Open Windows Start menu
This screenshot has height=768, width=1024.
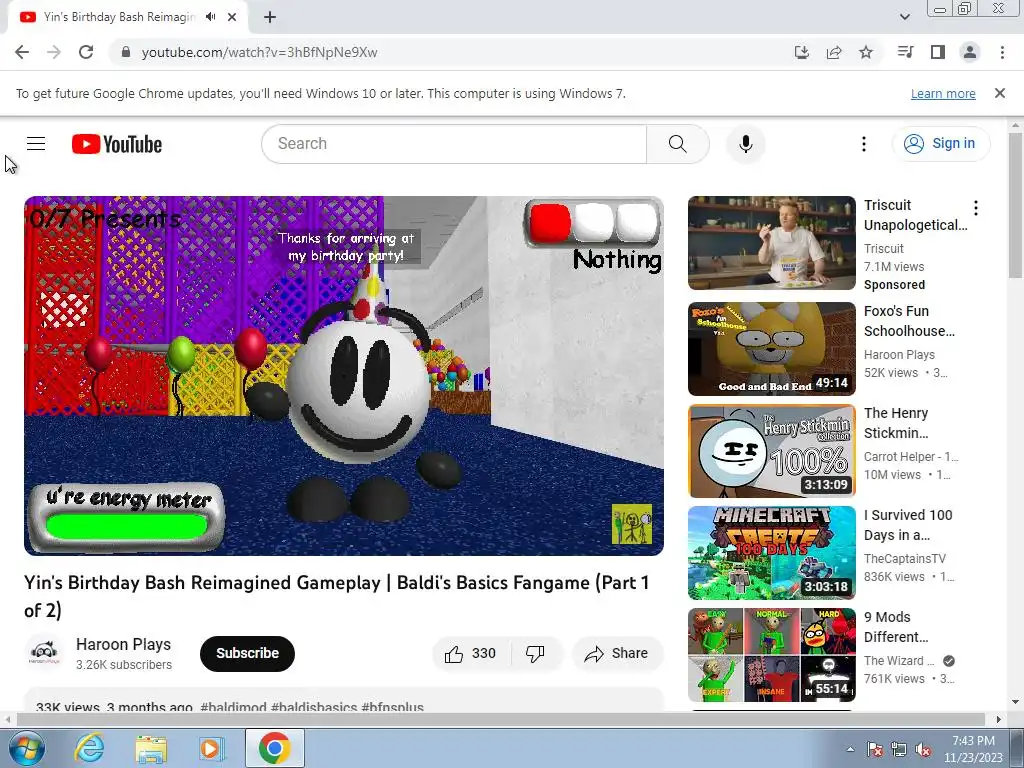coord(27,748)
